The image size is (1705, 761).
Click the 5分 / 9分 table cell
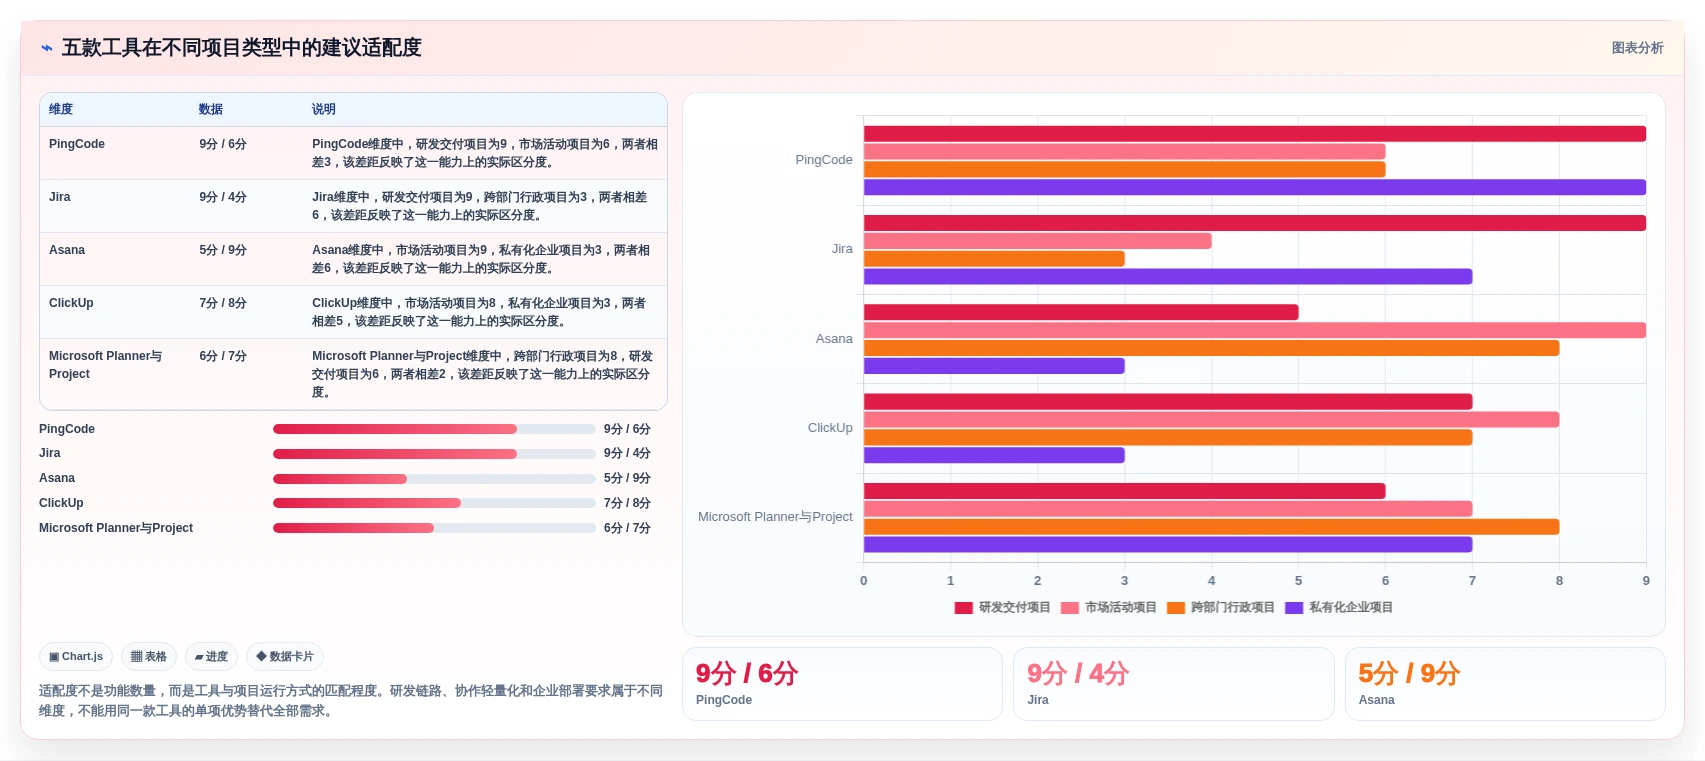pyautogui.click(x=223, y=250)
